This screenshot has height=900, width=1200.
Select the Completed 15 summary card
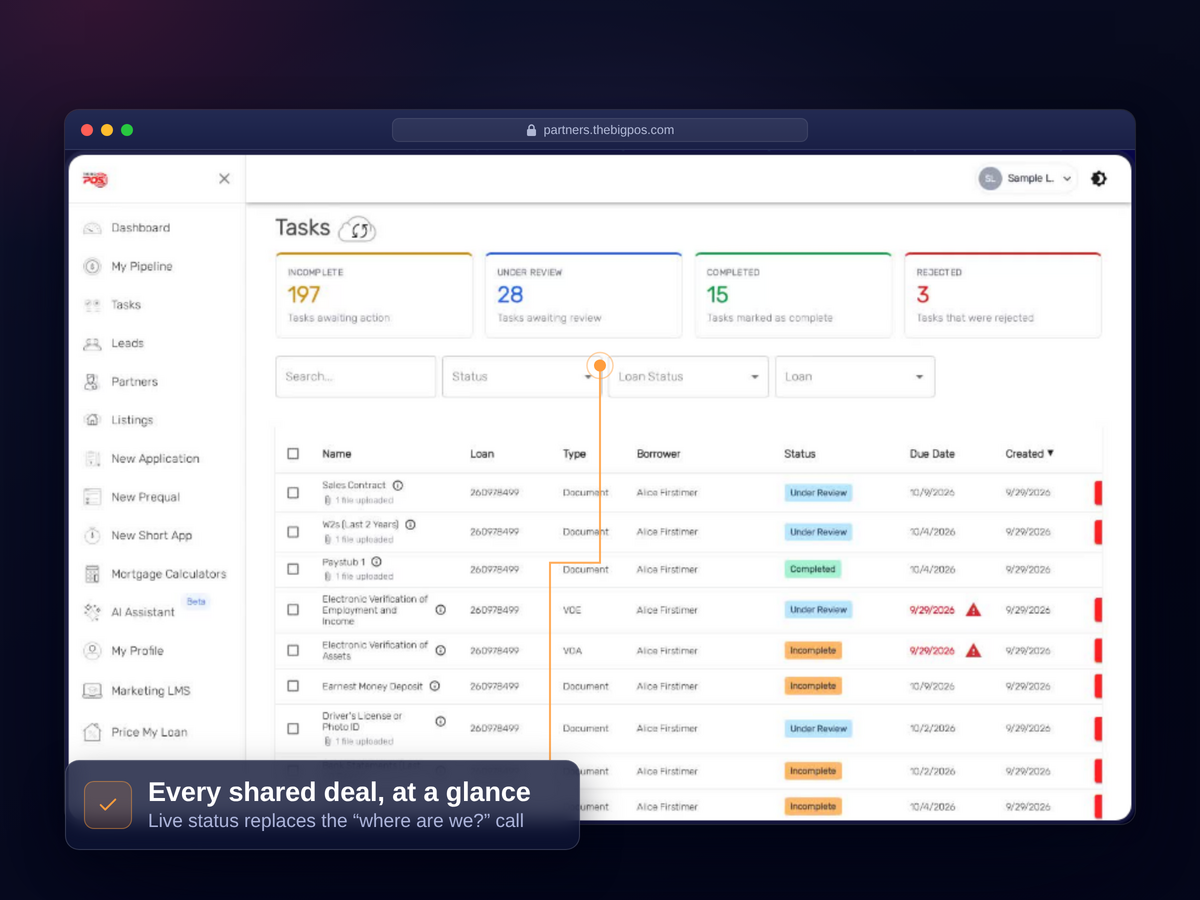tap(793, 295)
